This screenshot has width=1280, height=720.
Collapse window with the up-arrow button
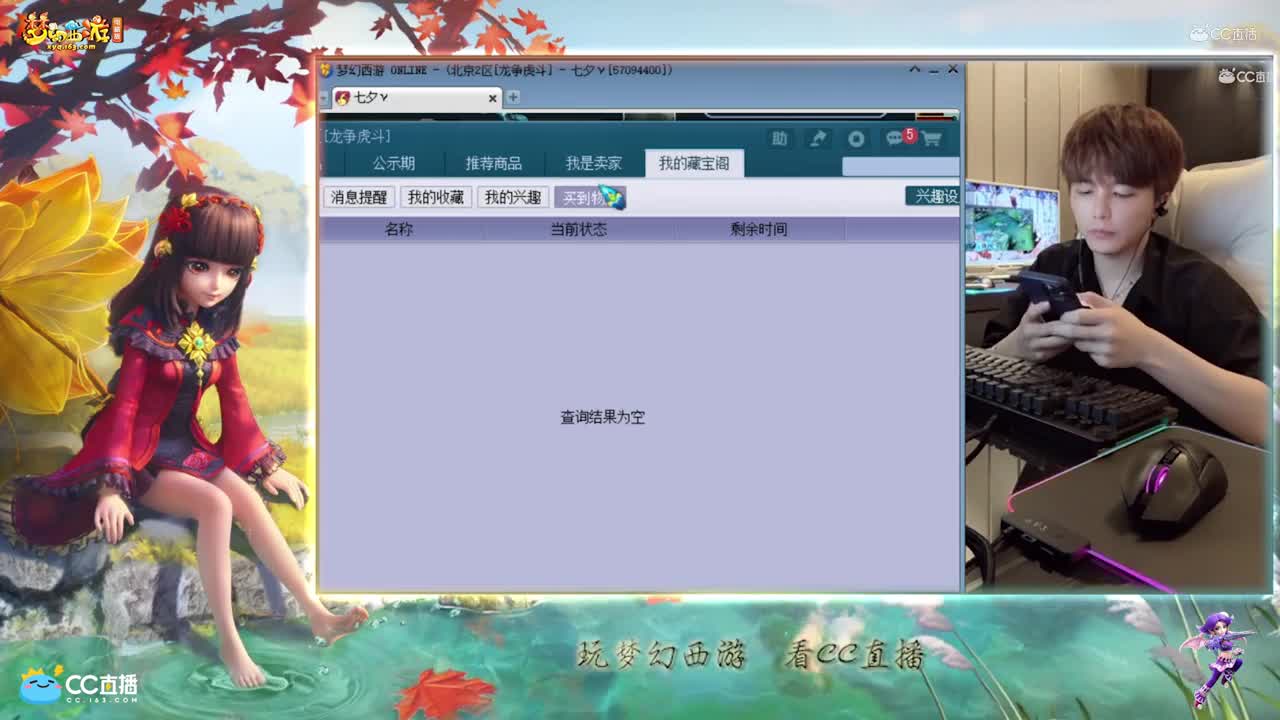(x=914, y=69)
